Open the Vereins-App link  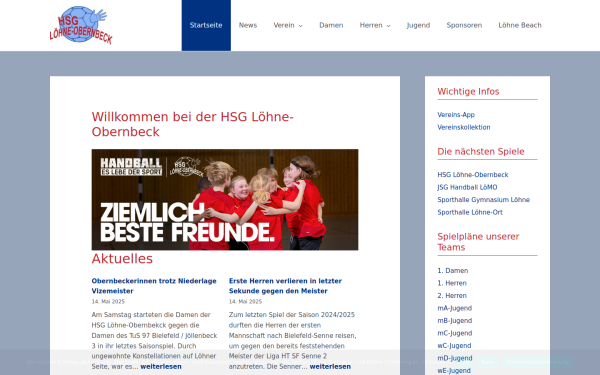456,115
